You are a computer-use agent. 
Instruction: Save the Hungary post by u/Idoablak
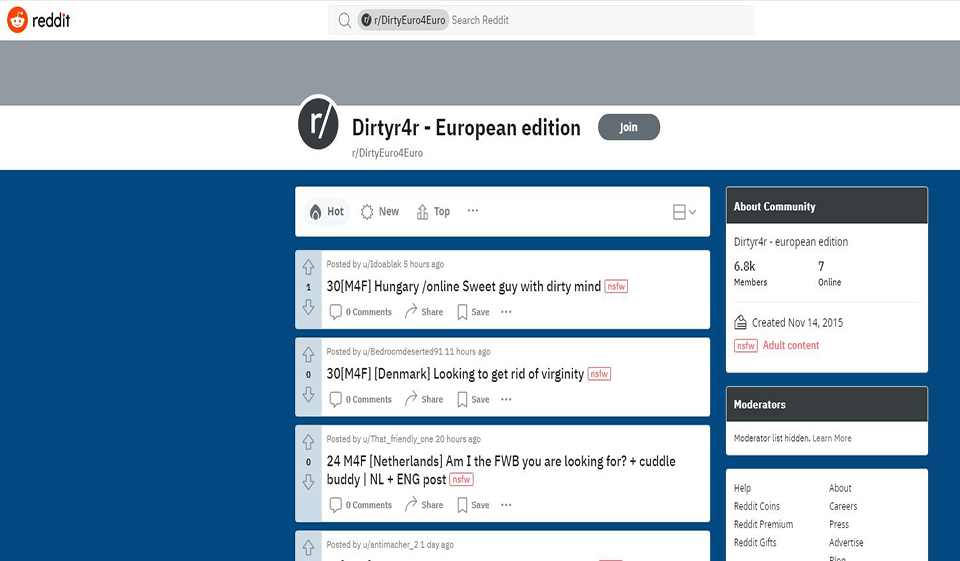[x=473, y=312]
